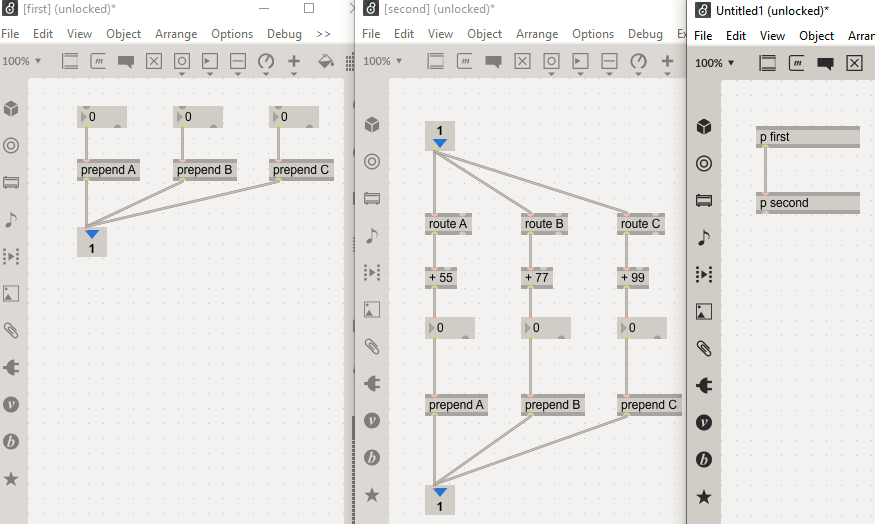Click the paperclip Snippets icon in second window sidebar
Viewport: 875px width, 524px height.
(x=372, y=347)
